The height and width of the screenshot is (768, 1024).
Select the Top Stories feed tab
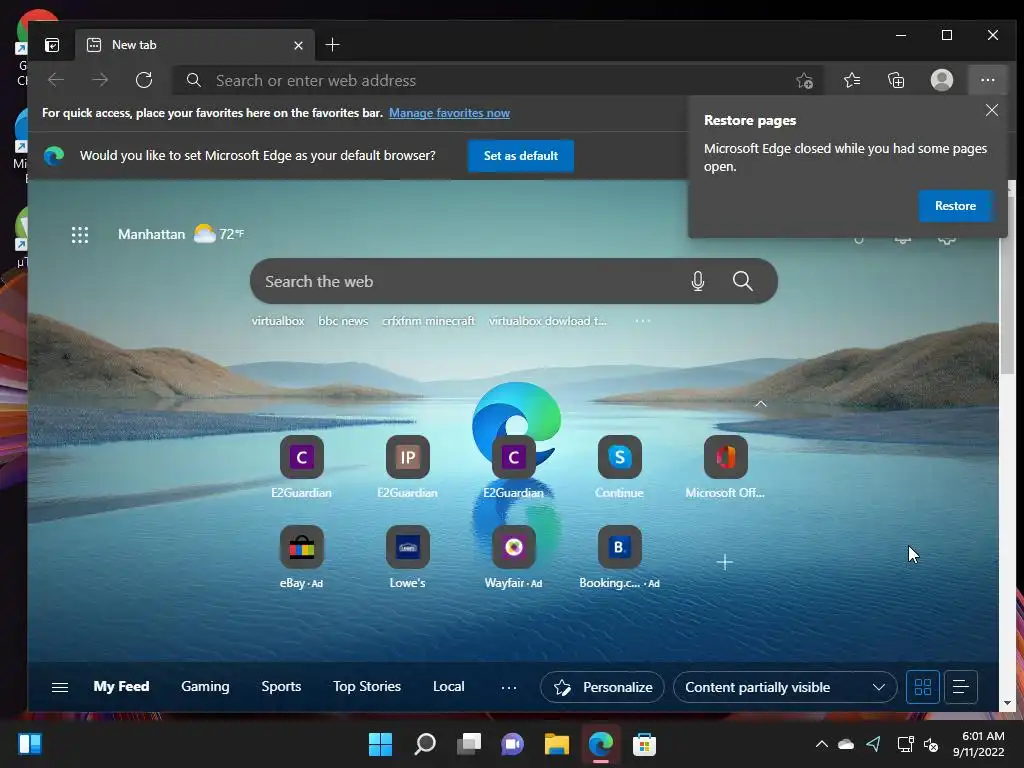367,686
